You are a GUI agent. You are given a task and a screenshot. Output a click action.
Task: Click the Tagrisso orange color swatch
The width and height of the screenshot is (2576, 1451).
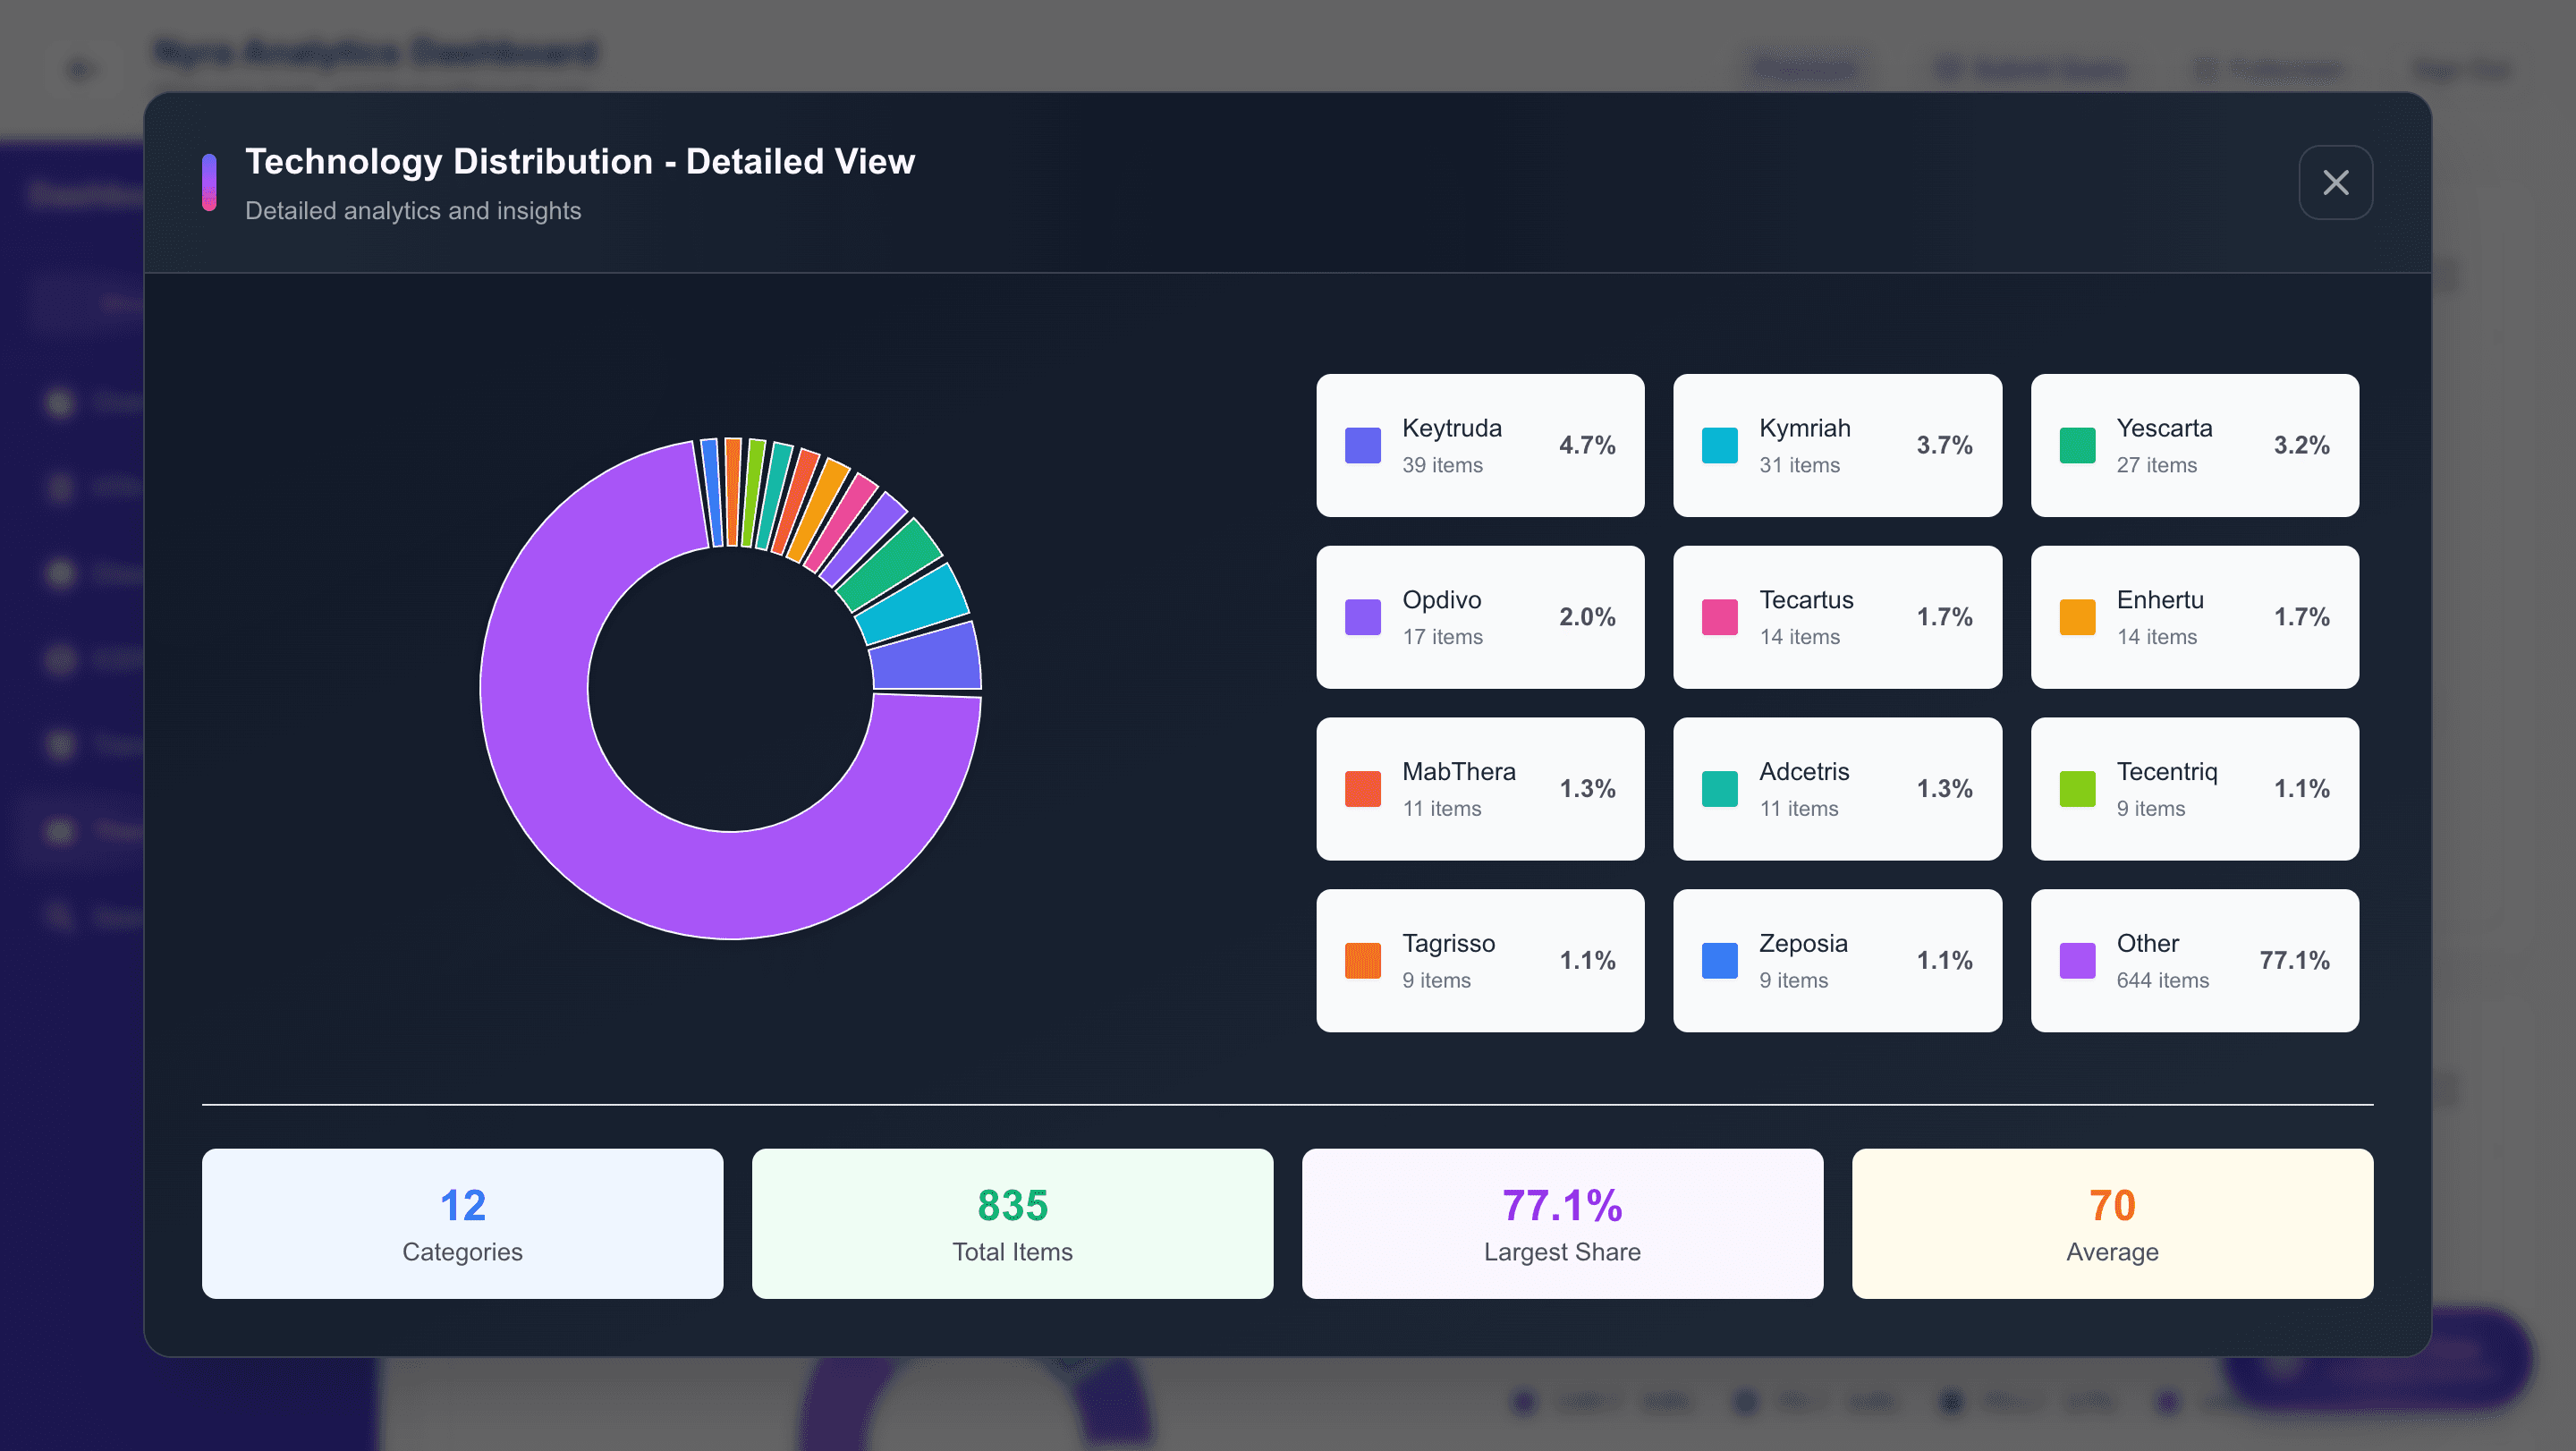[x=1362, y=961]
